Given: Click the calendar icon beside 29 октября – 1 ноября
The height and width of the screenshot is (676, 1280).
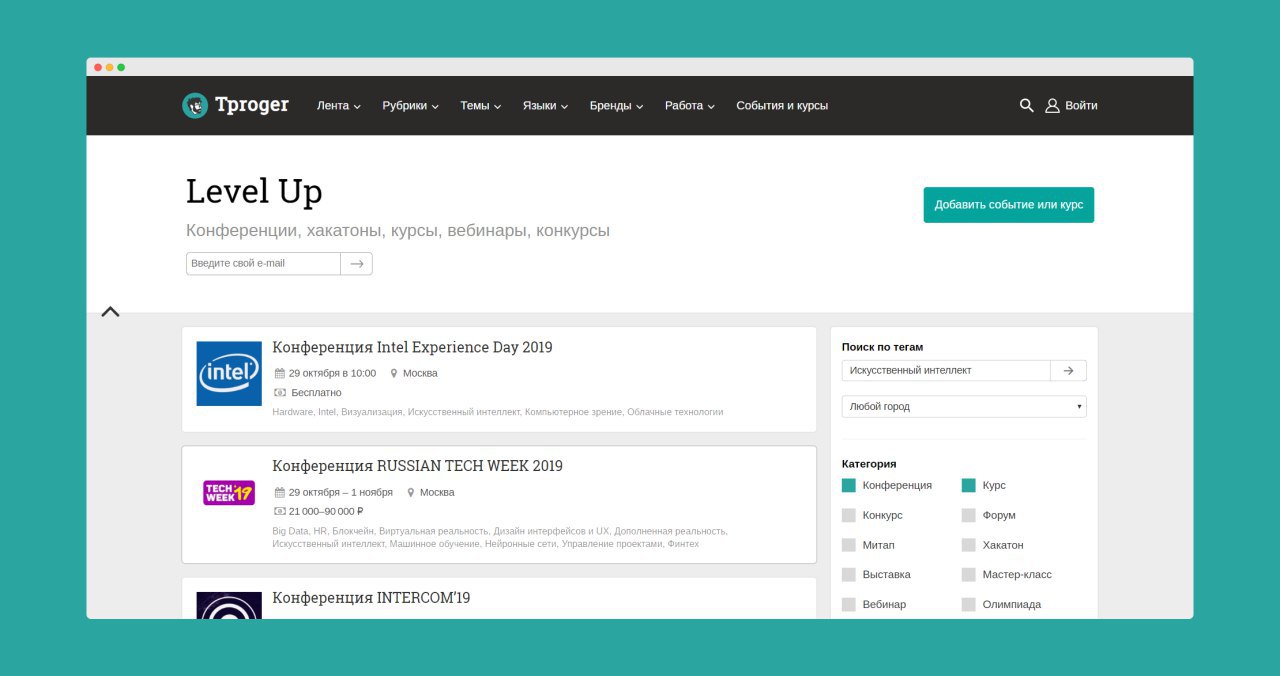Looking at the screenshot, I should tap(280, 492).
